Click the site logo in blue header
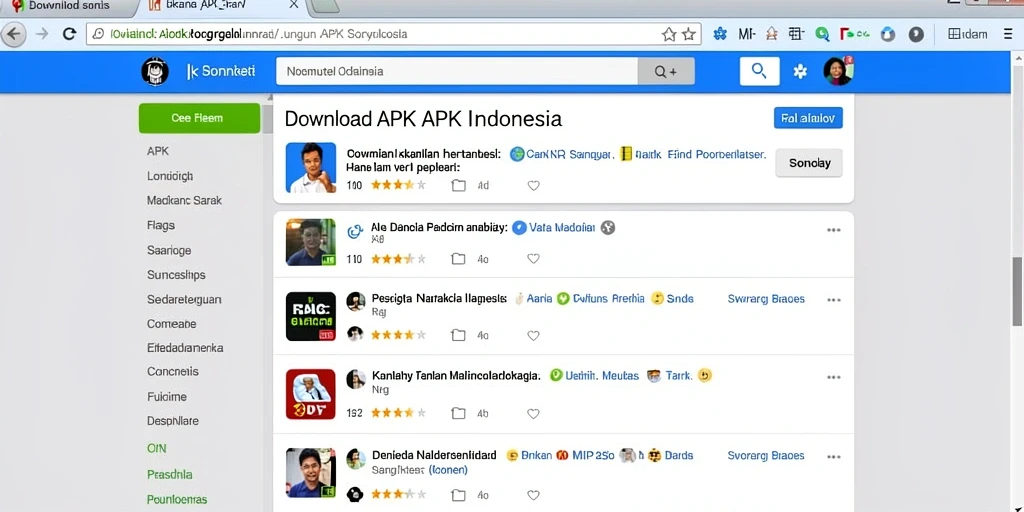This screenshot has height=512, width=1024. (155, 71)
